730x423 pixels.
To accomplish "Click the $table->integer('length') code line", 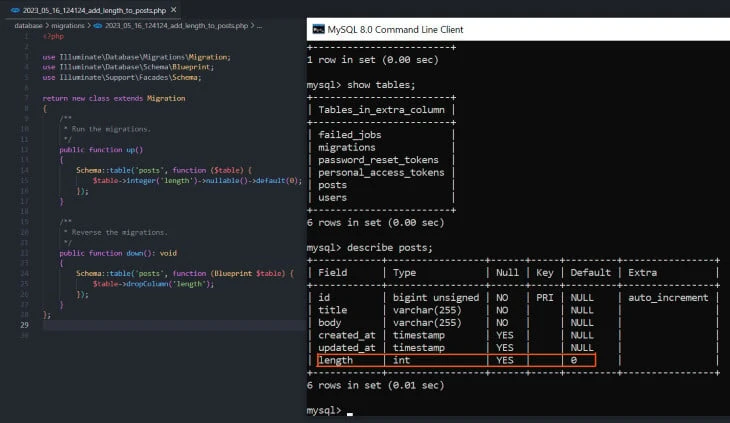I will (197, 181).
